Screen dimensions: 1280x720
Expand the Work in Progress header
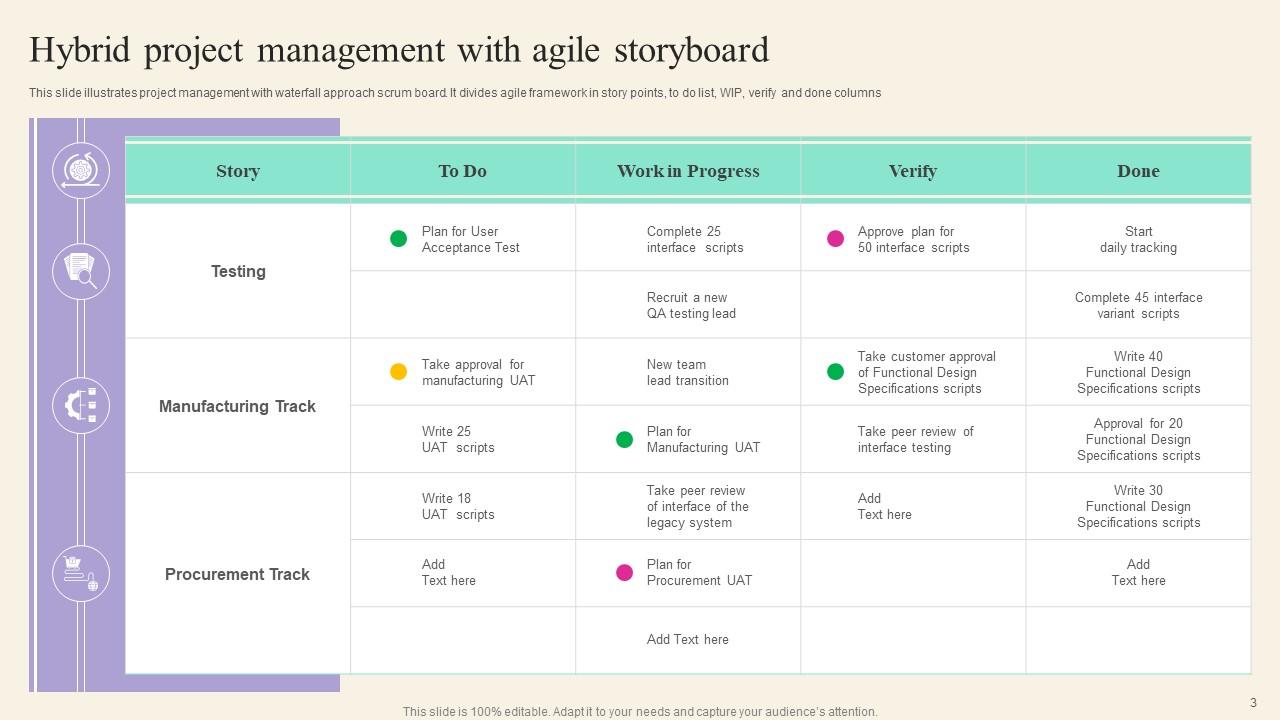tap(687, 170)
